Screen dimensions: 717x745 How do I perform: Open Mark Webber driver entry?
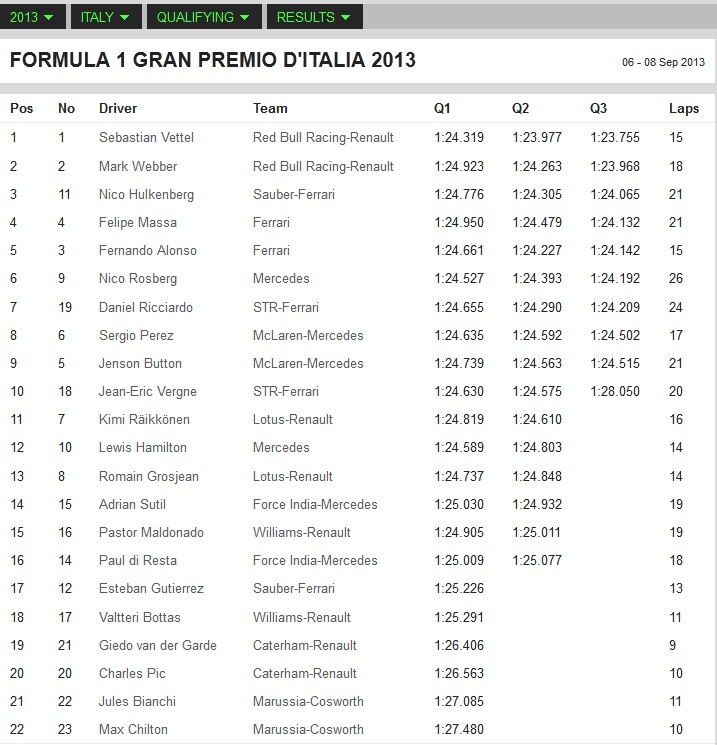[138, 166]
